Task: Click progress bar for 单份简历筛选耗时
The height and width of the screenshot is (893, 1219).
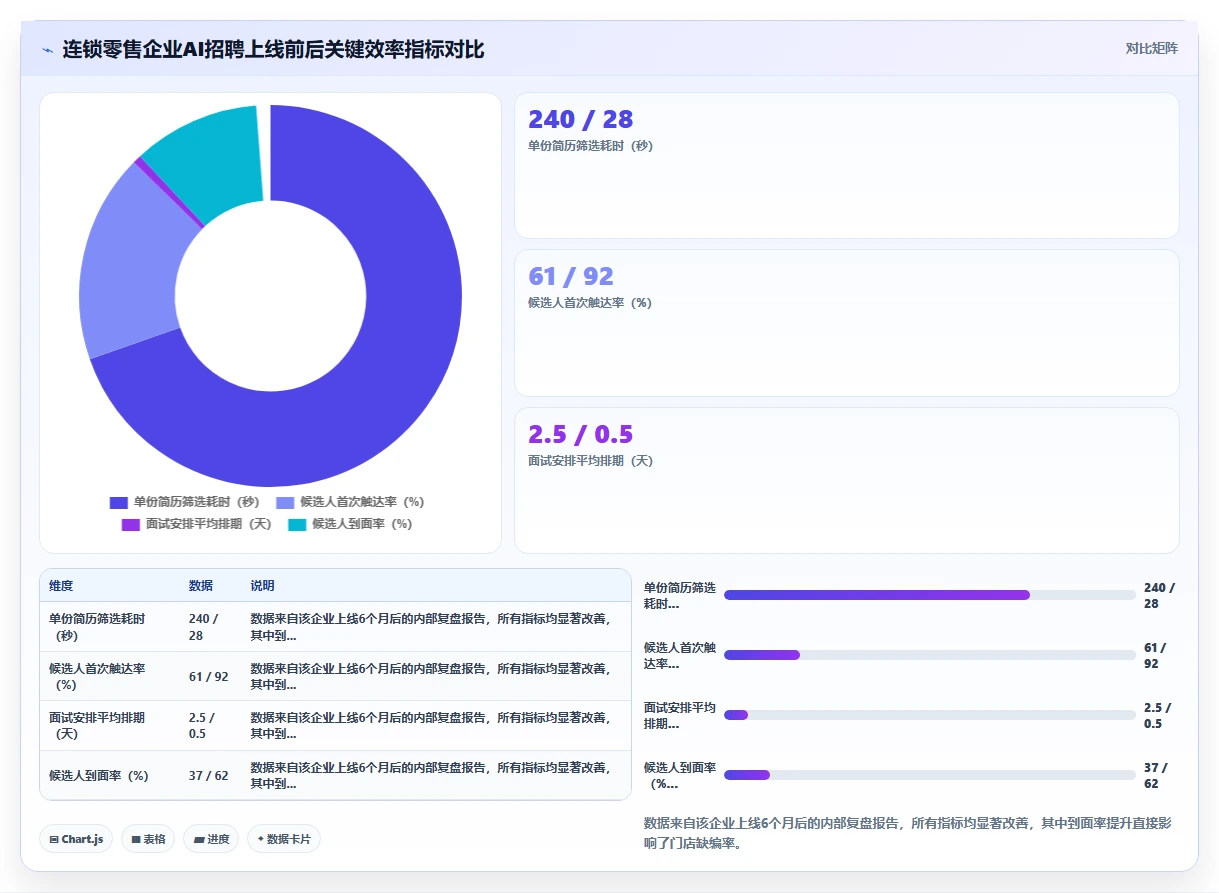Action: click(929, 595)
